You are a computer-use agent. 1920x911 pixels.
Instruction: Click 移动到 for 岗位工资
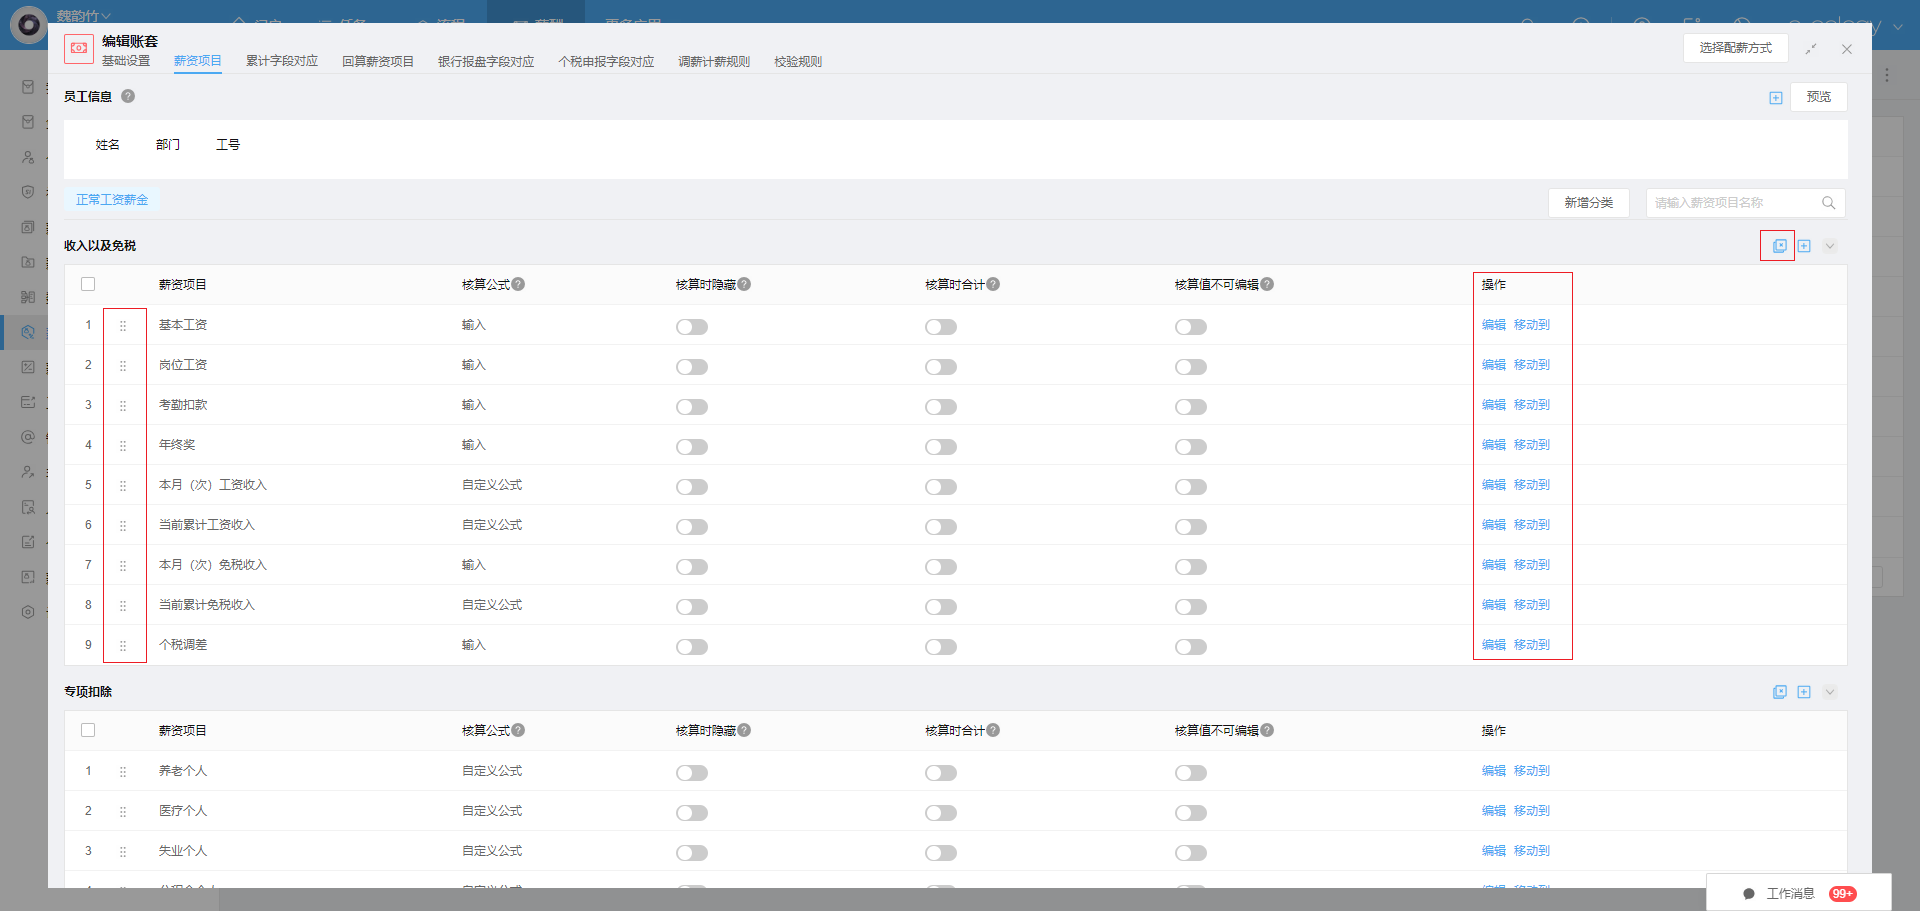coord(1532,365)
